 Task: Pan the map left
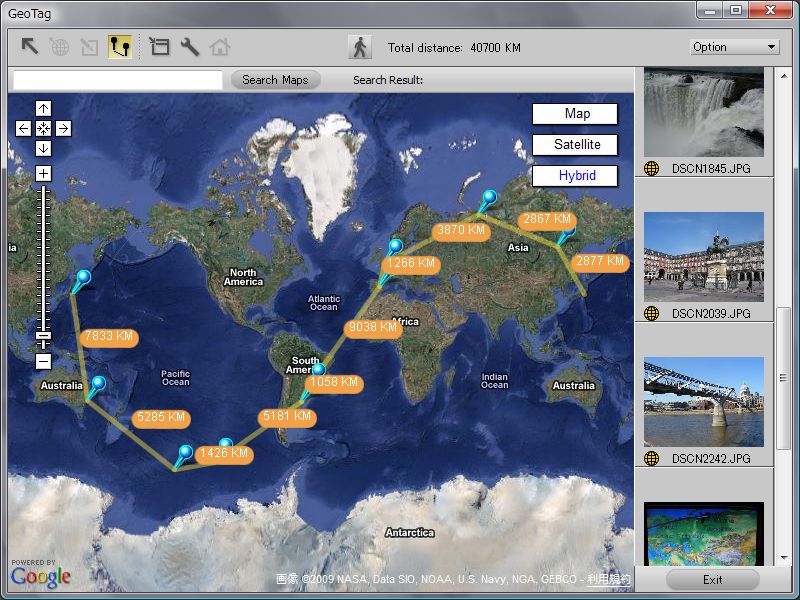[23, 128]
